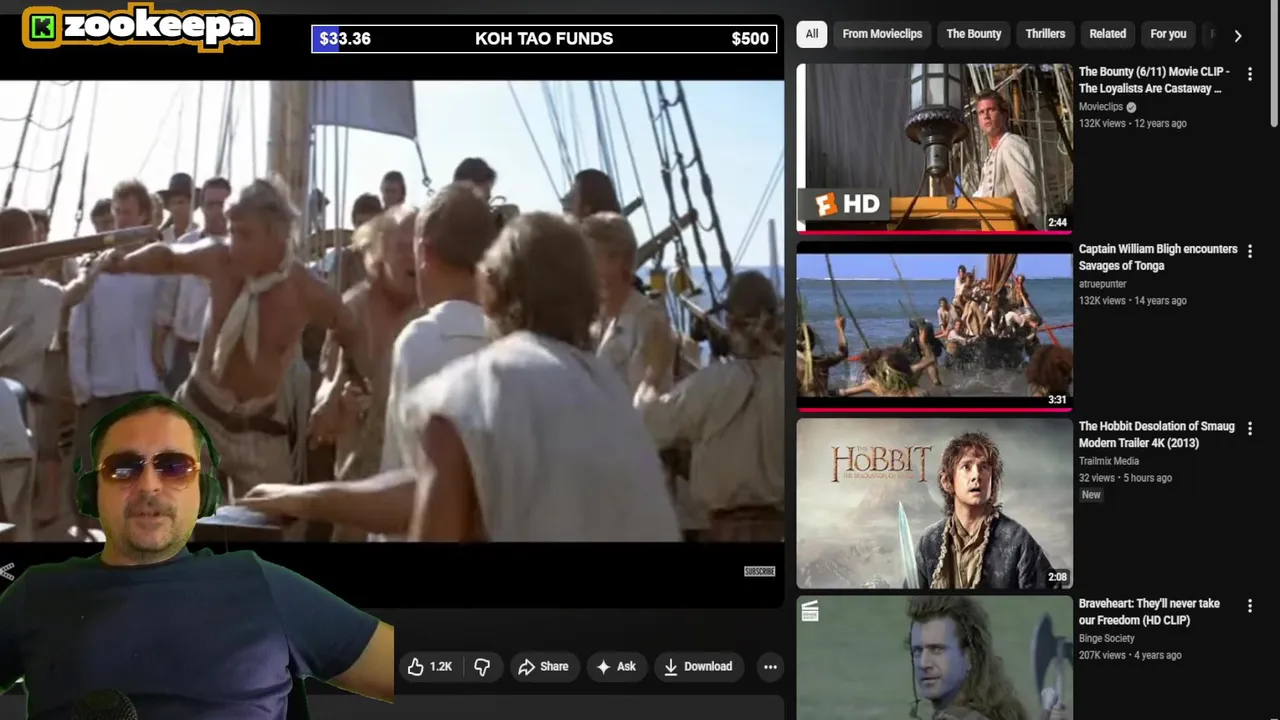1280x720 pixels.
Task: Download the video
Action: pyautogui.click(x=698, y=667)
